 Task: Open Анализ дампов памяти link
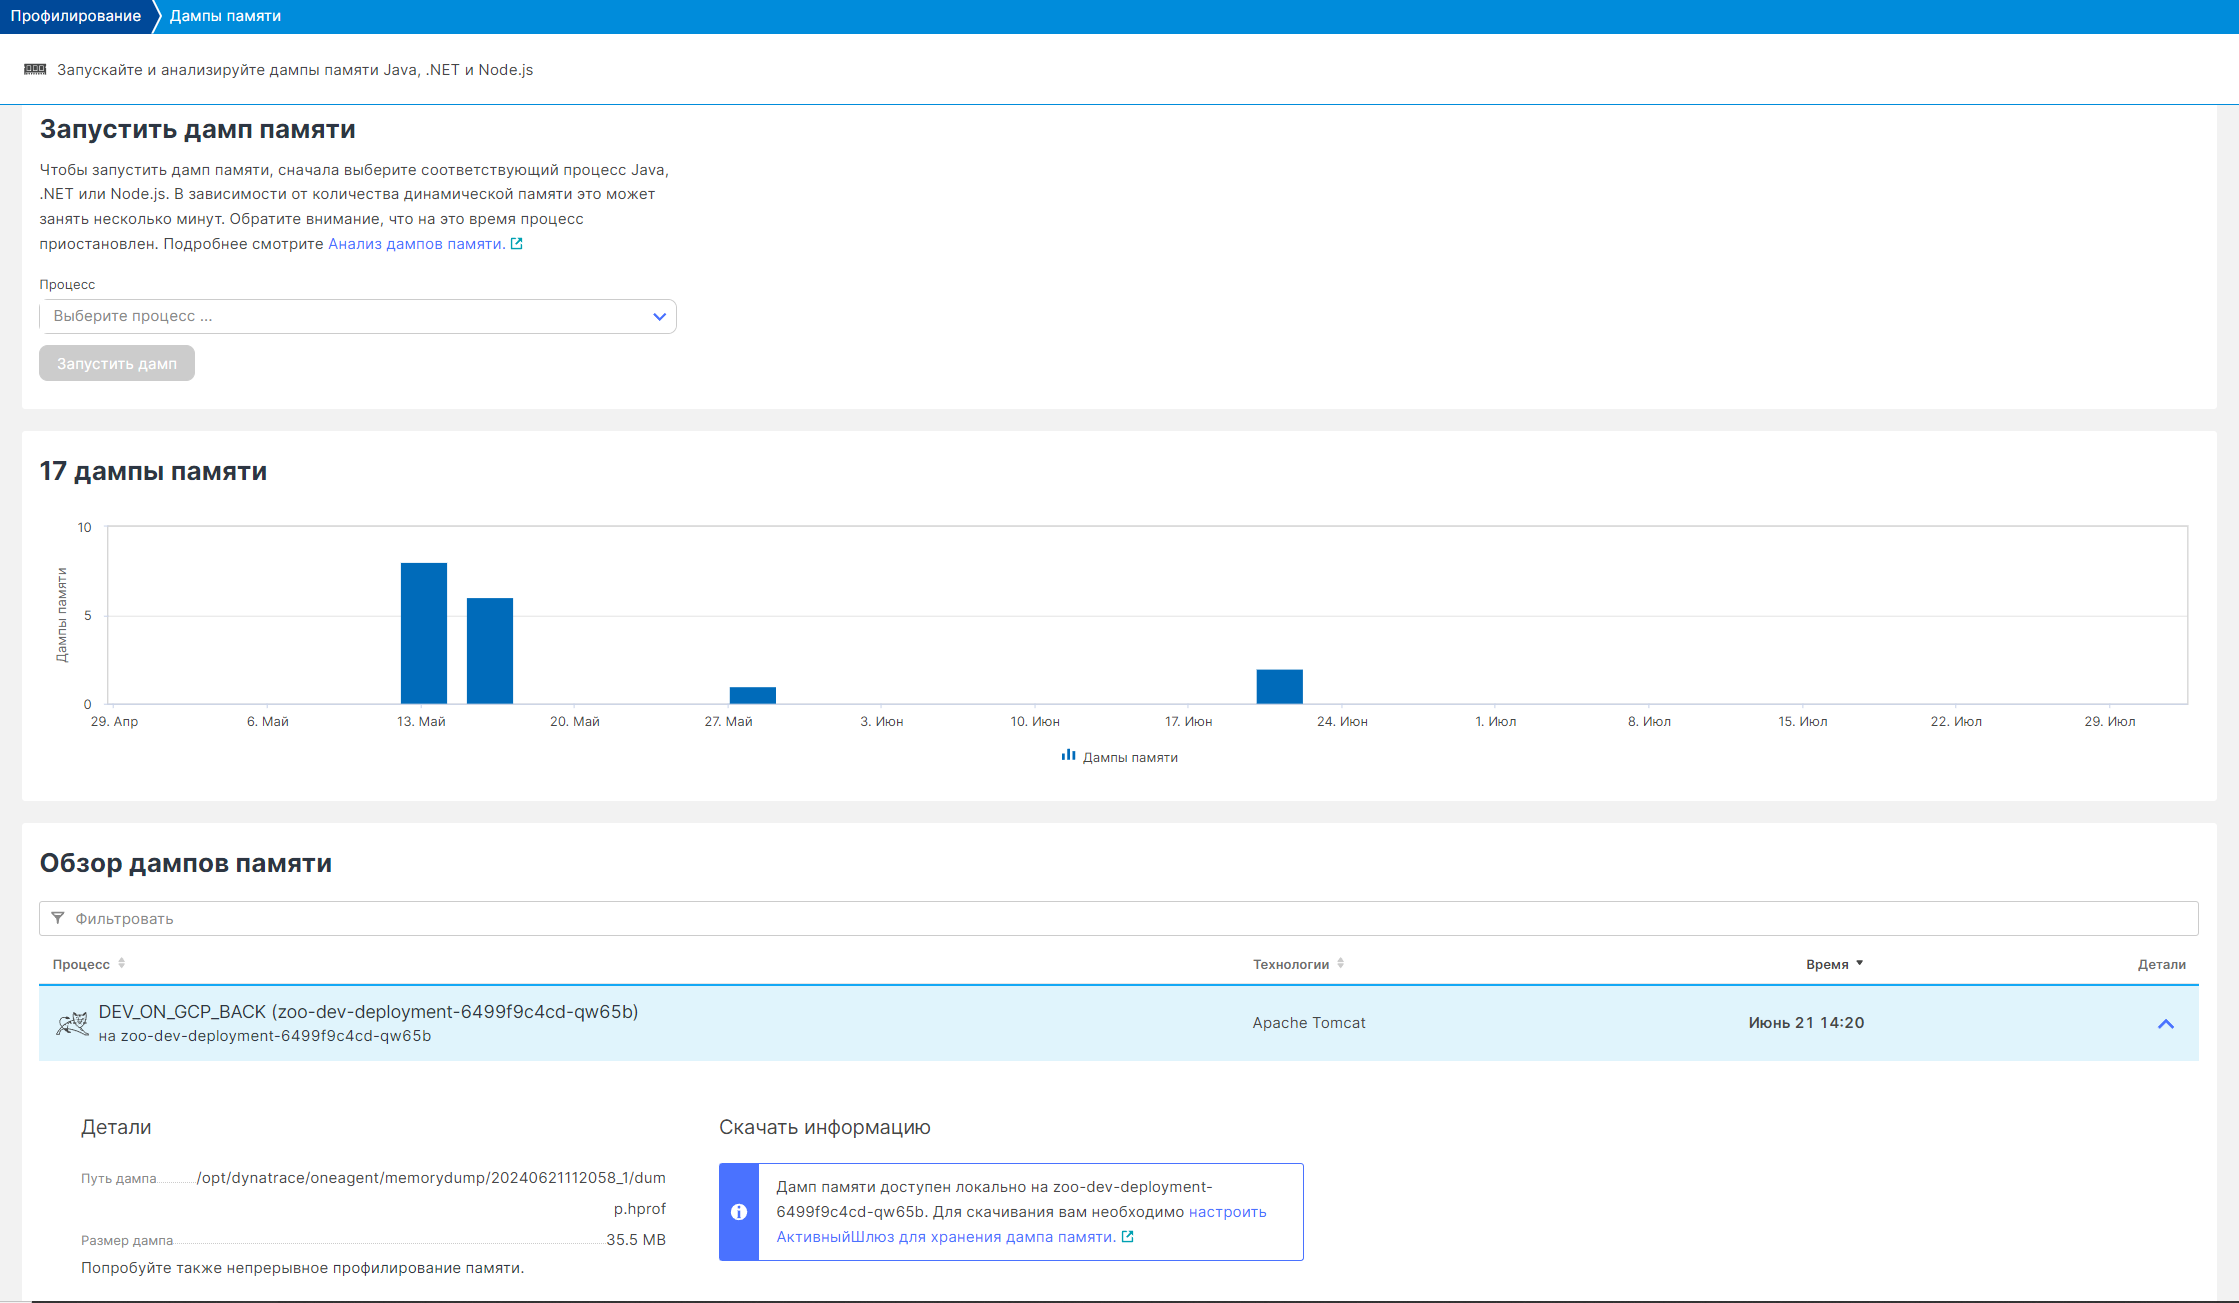tap(416, 244)
